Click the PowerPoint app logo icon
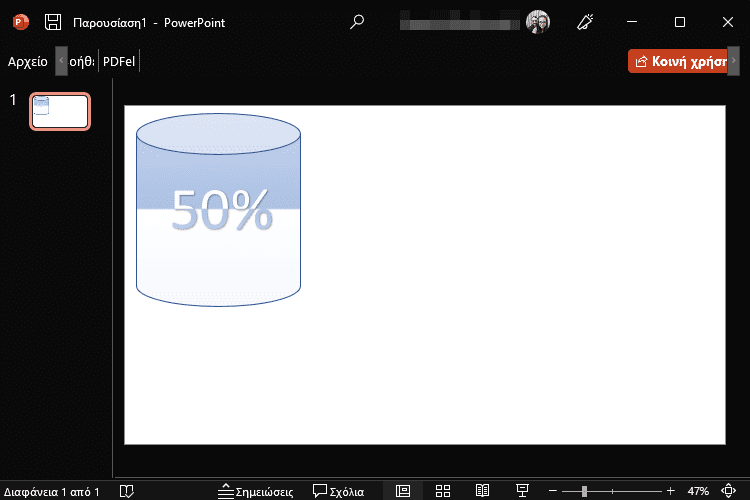This screenshot has width=750, height=500. coord(21,22)
